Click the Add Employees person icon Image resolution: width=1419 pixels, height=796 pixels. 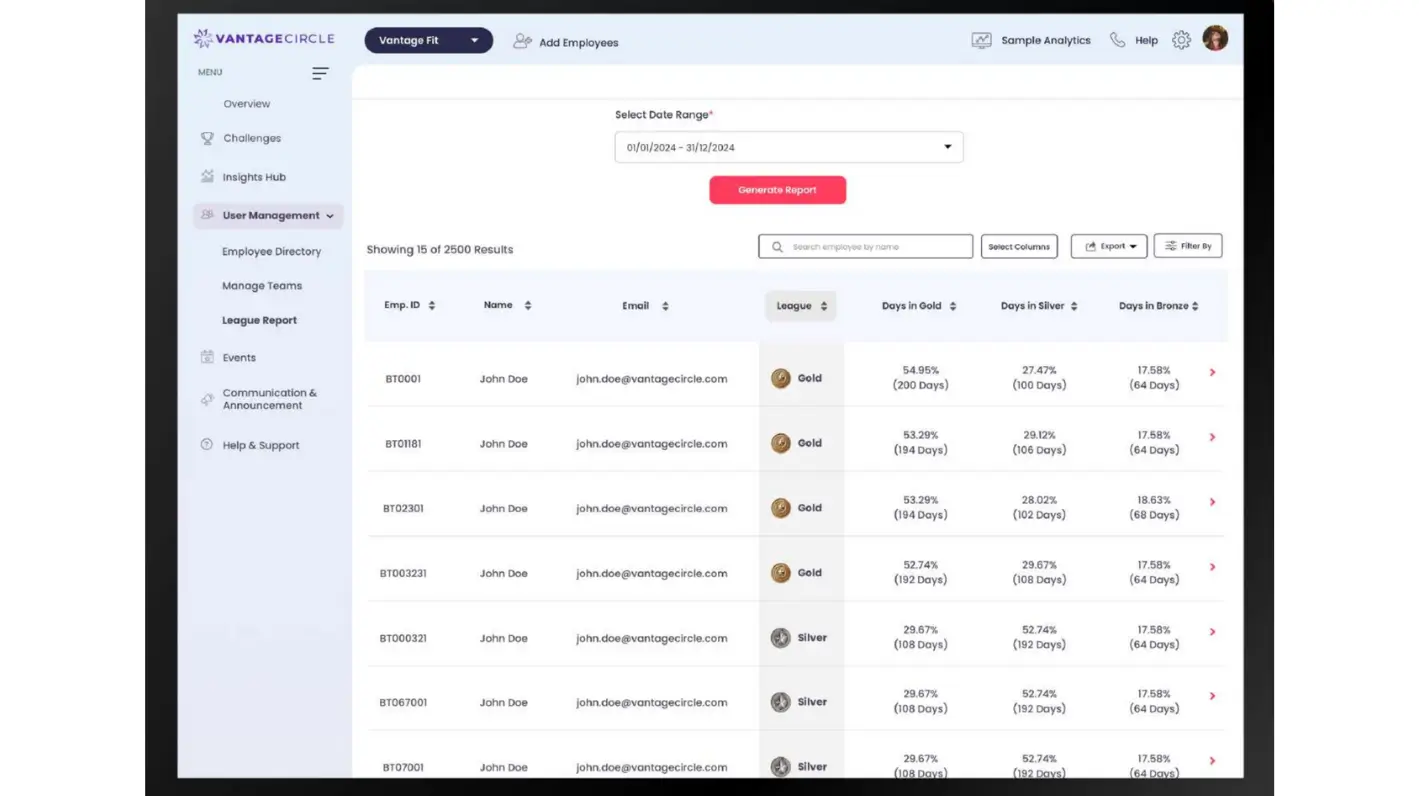pyautogui.click(x=522, y=42)
